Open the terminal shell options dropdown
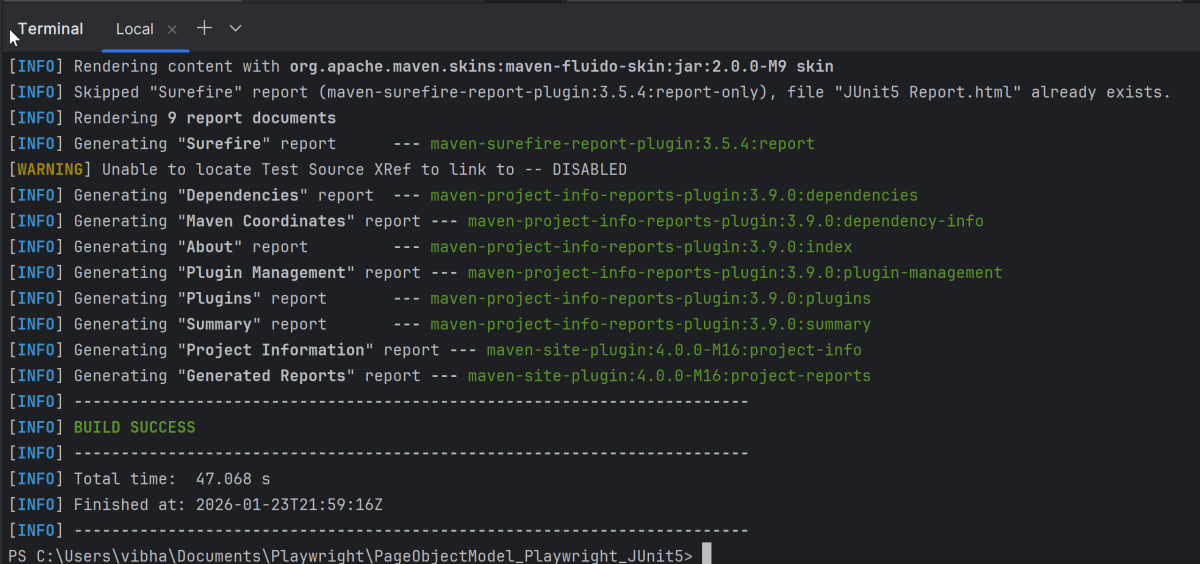Viewport: 1200px width, 564px height. 236,28
